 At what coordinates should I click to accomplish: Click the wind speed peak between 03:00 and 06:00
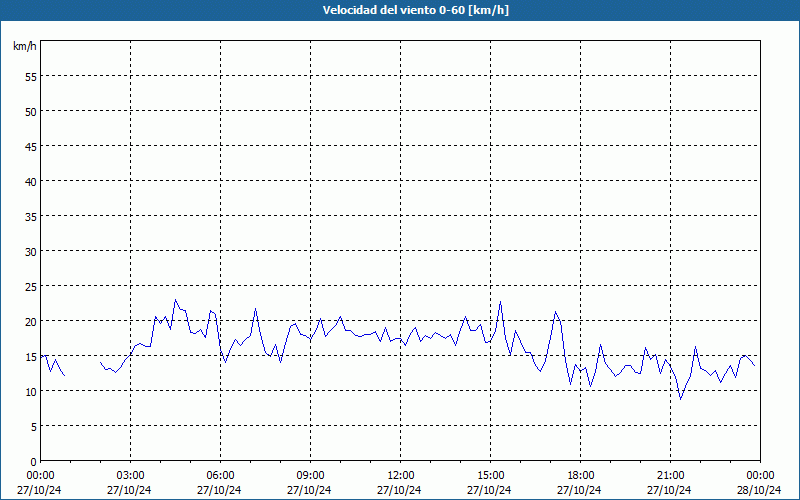tap(175, 300)
